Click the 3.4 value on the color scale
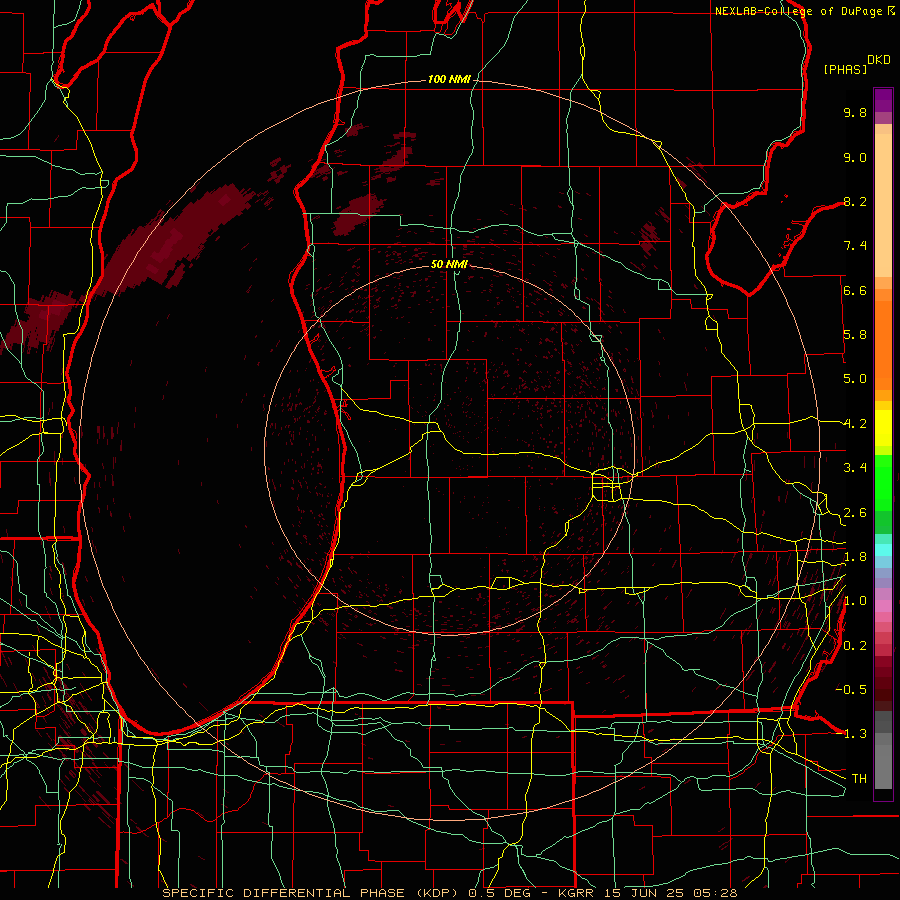This screenshot has width=900, height=900. pyautogui.click(x=855, y=468)
